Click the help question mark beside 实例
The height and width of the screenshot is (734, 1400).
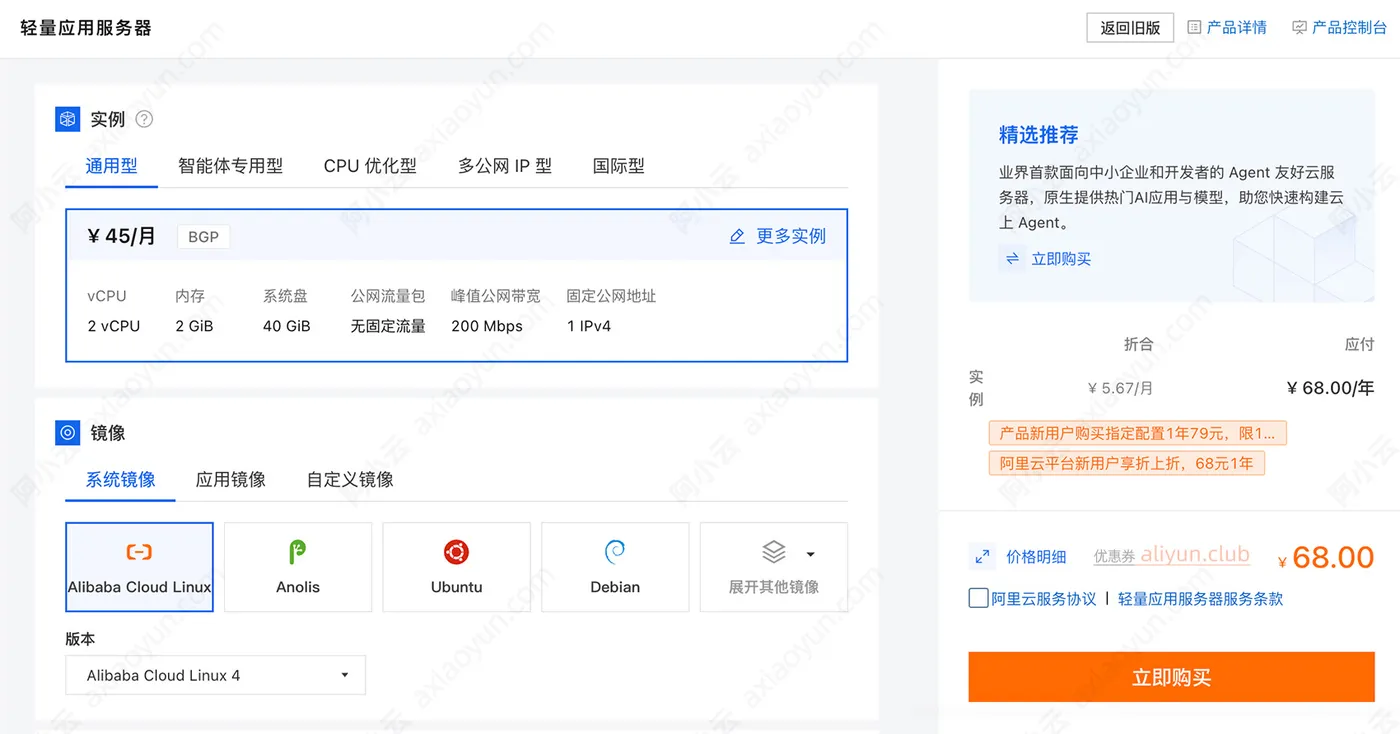click(x=144, y=119)
